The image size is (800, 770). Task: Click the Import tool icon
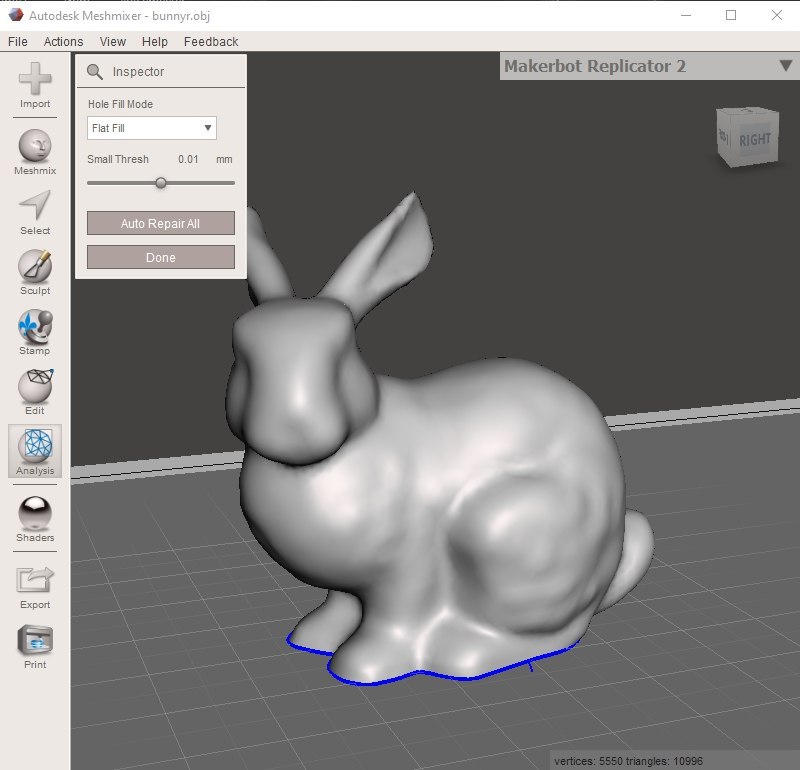click(x=35, y=80)
